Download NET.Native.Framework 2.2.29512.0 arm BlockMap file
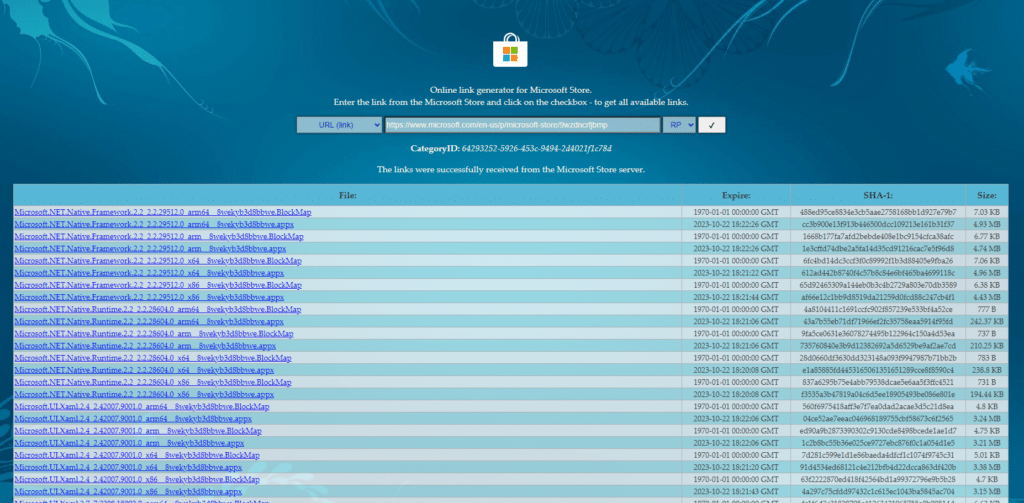Screen dimensions: 1024x503 click(159, 236)
